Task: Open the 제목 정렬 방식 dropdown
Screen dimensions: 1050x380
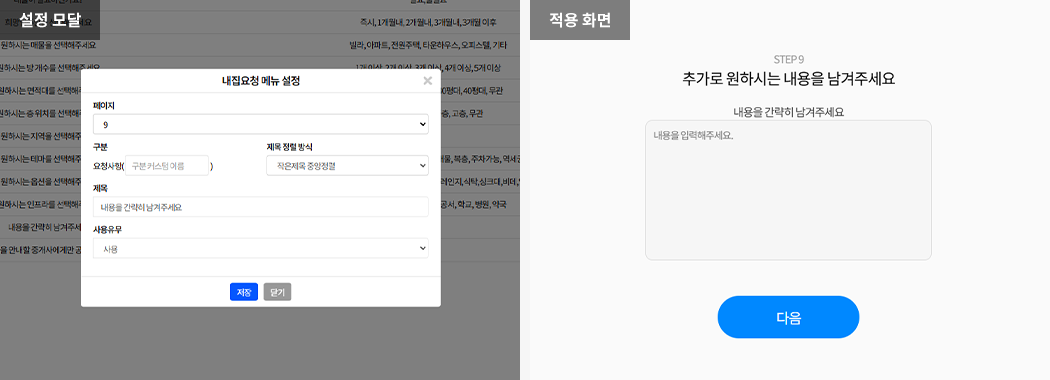Action: (x=348, y=166)
